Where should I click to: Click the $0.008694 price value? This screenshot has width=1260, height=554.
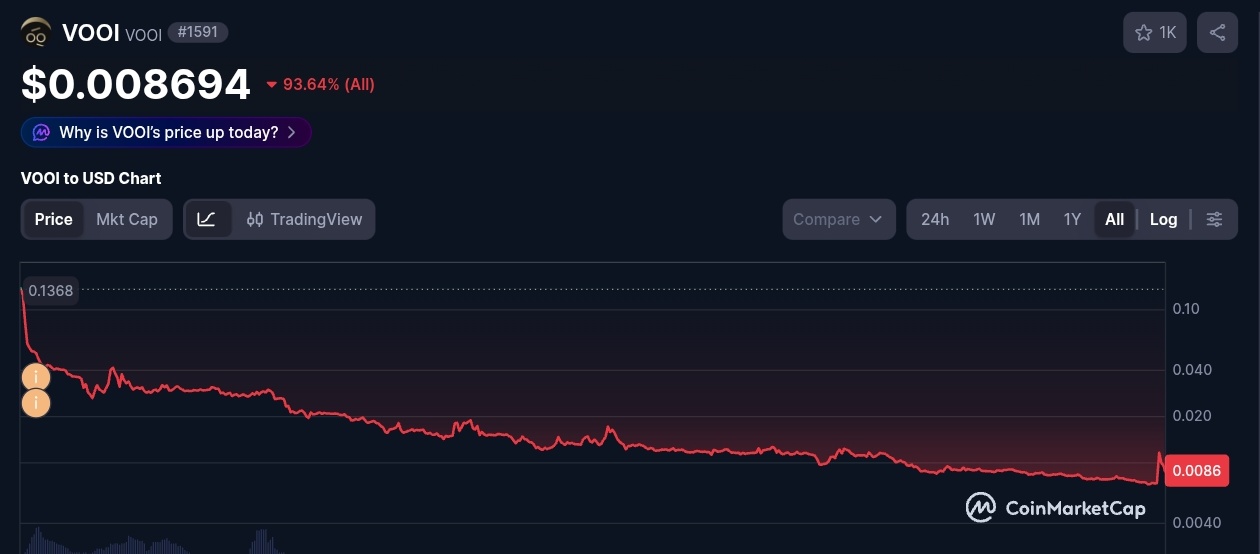coord(136,85)
